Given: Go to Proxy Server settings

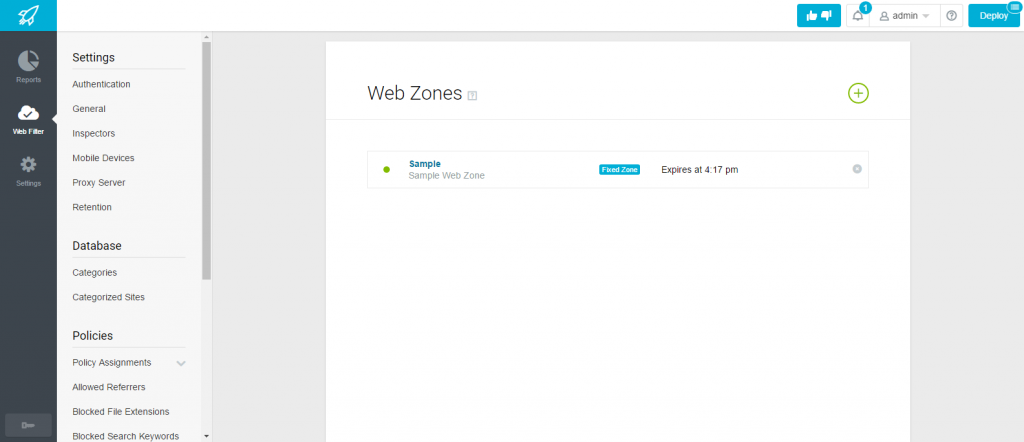Looking at the screenshot, I should 99,182.
